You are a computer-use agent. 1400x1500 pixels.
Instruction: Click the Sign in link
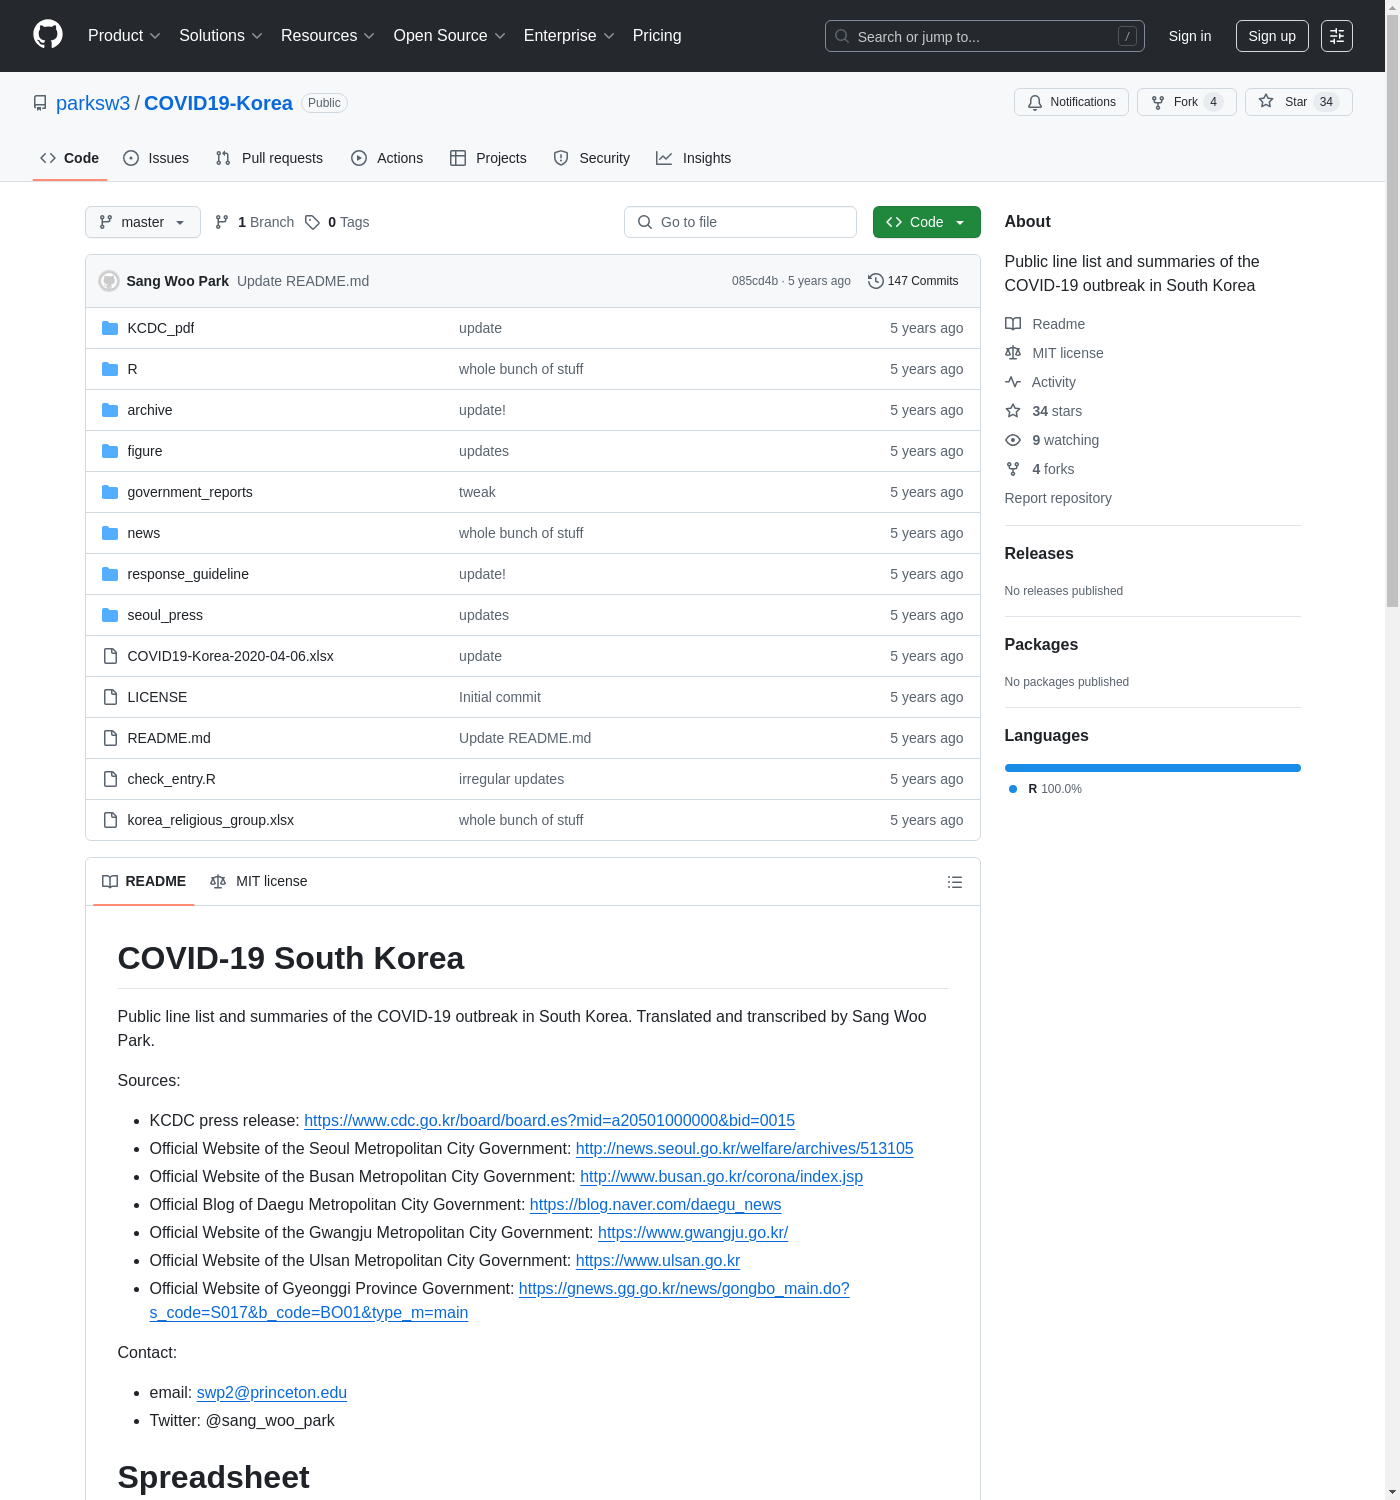coord(1190,36)
